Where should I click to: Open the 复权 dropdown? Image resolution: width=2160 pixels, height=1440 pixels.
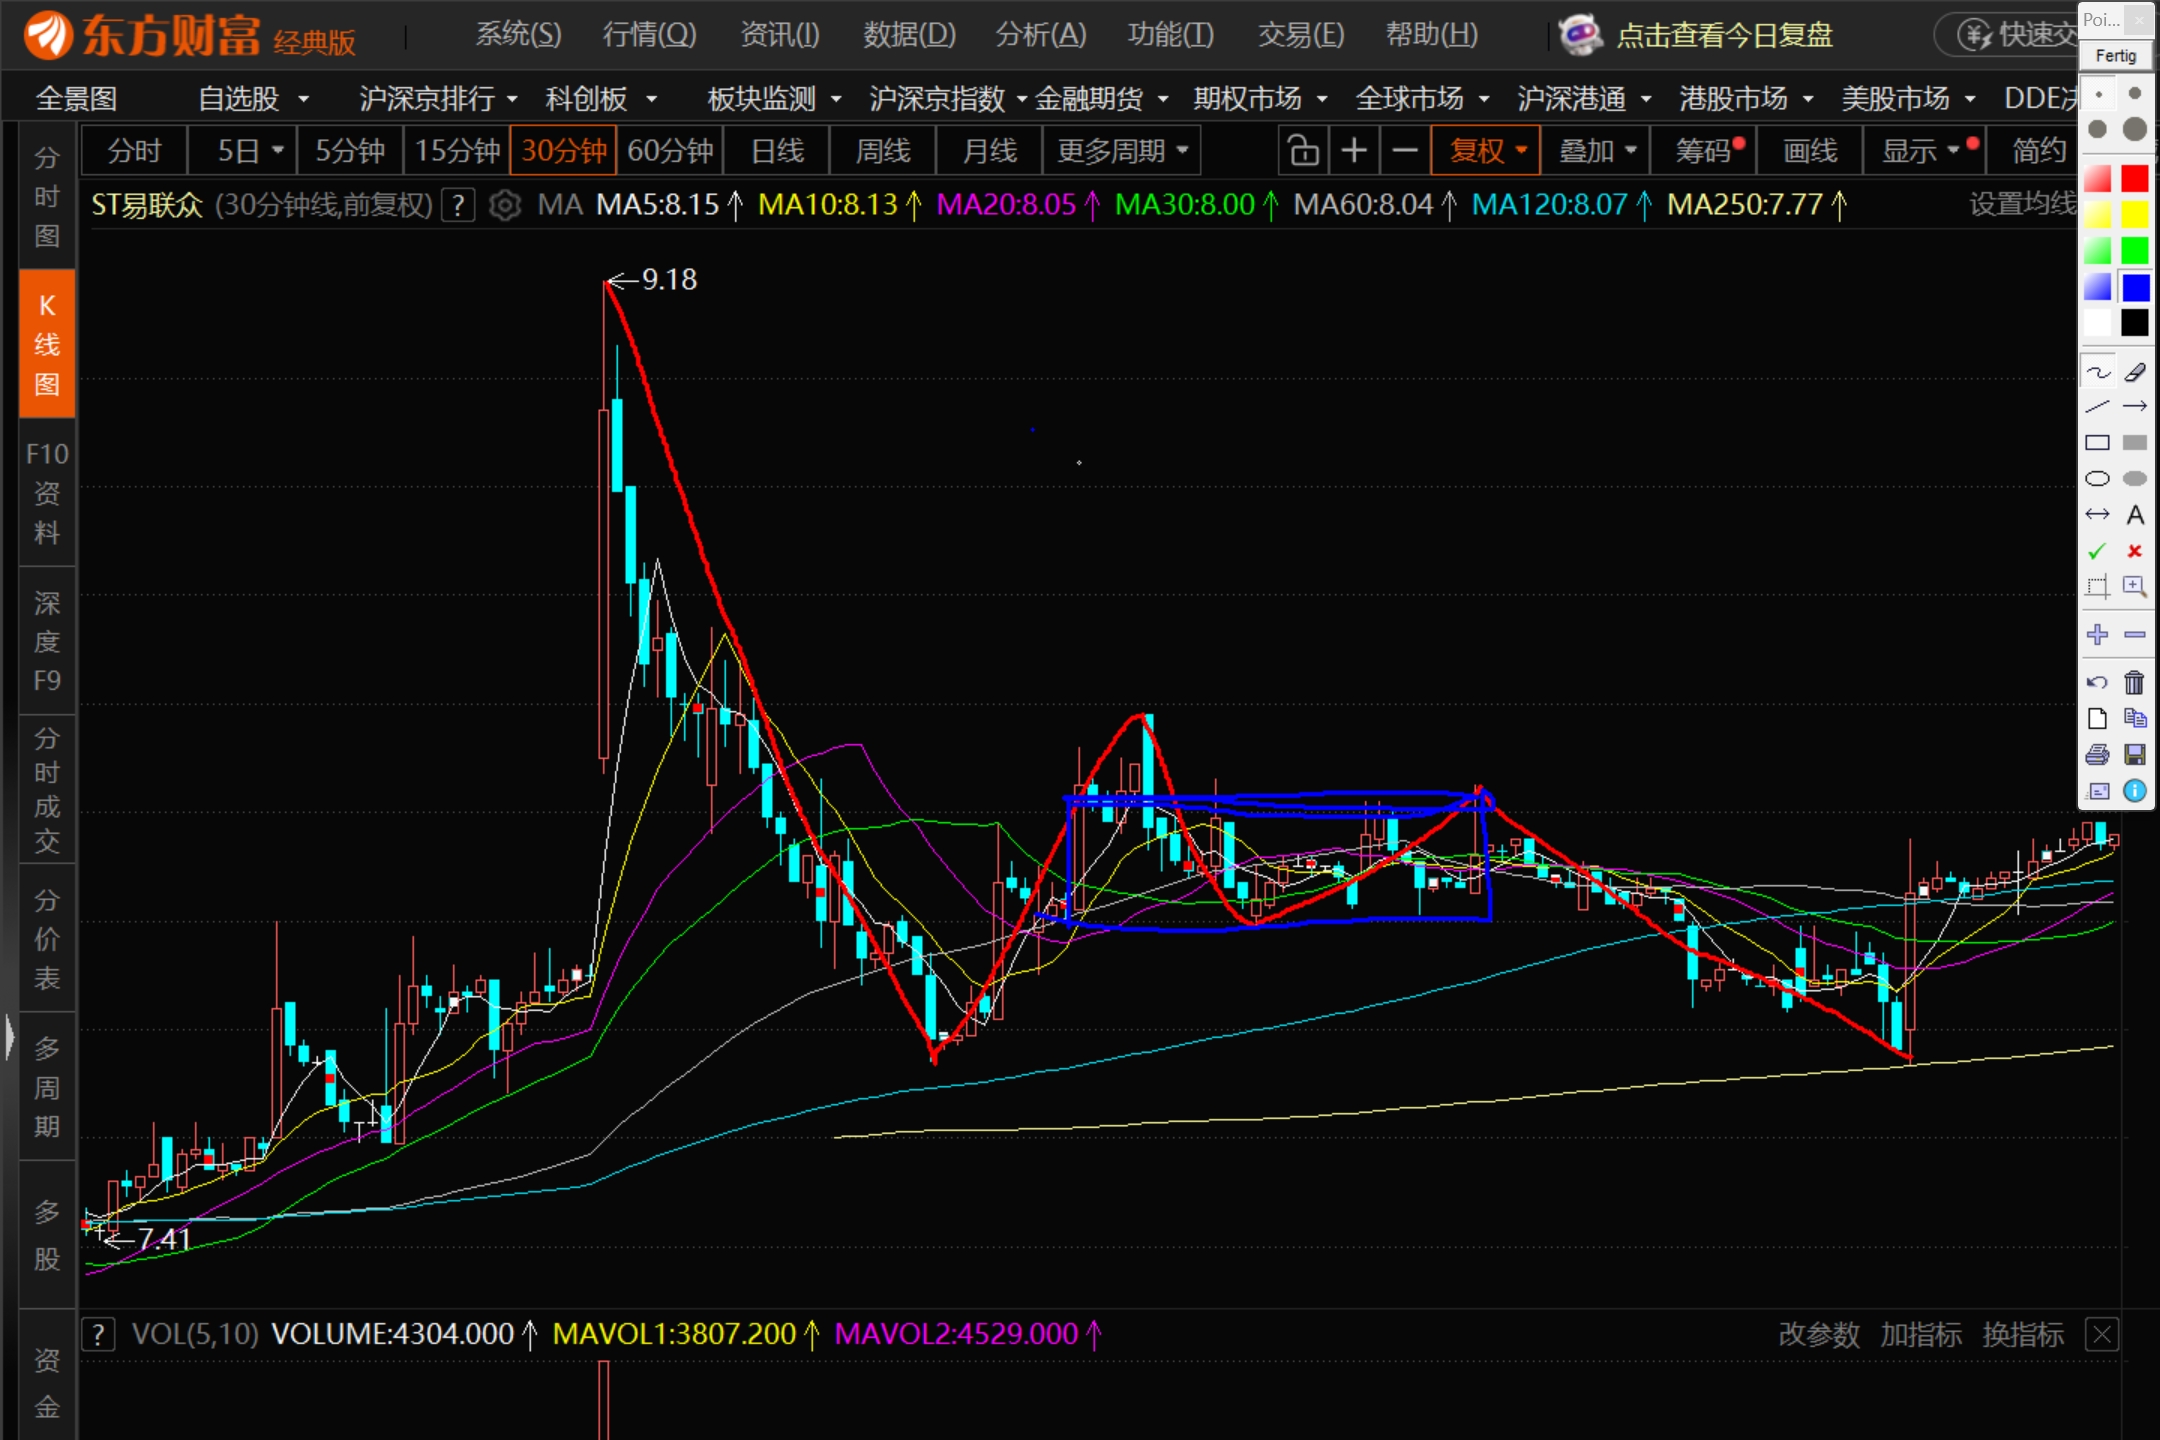(x=1486, y=151)
